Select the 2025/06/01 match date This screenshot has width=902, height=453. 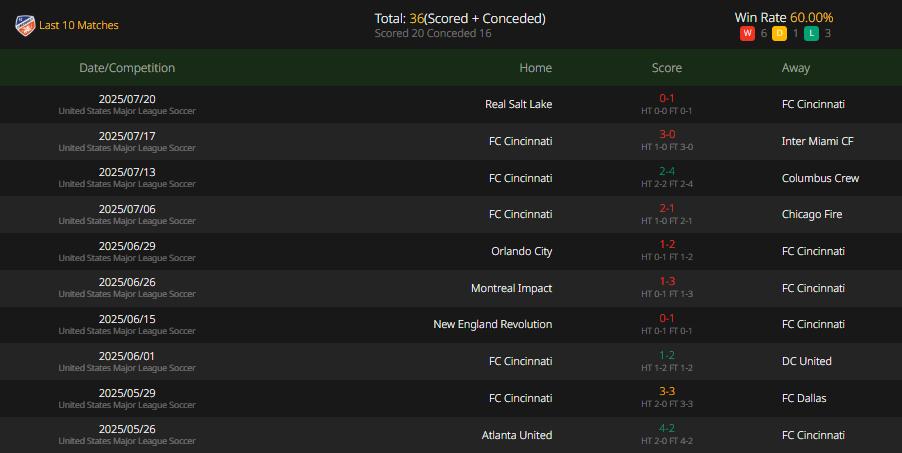click(127, 356)
